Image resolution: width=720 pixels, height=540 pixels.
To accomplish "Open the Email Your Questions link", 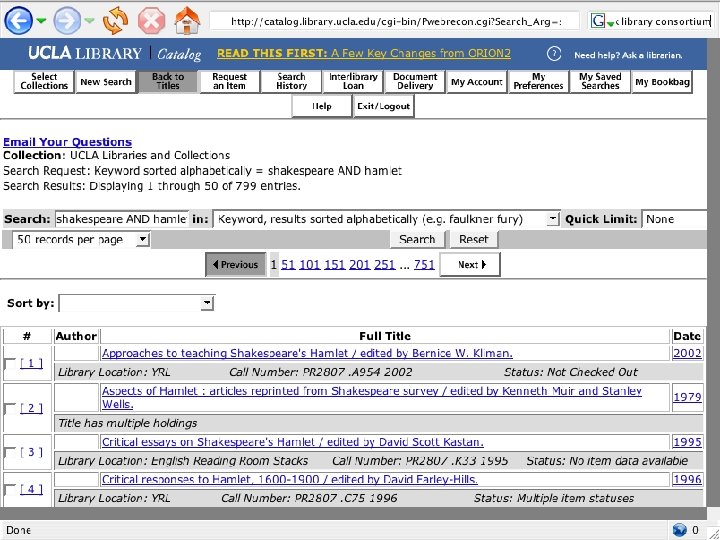I will tap(68, 142).
